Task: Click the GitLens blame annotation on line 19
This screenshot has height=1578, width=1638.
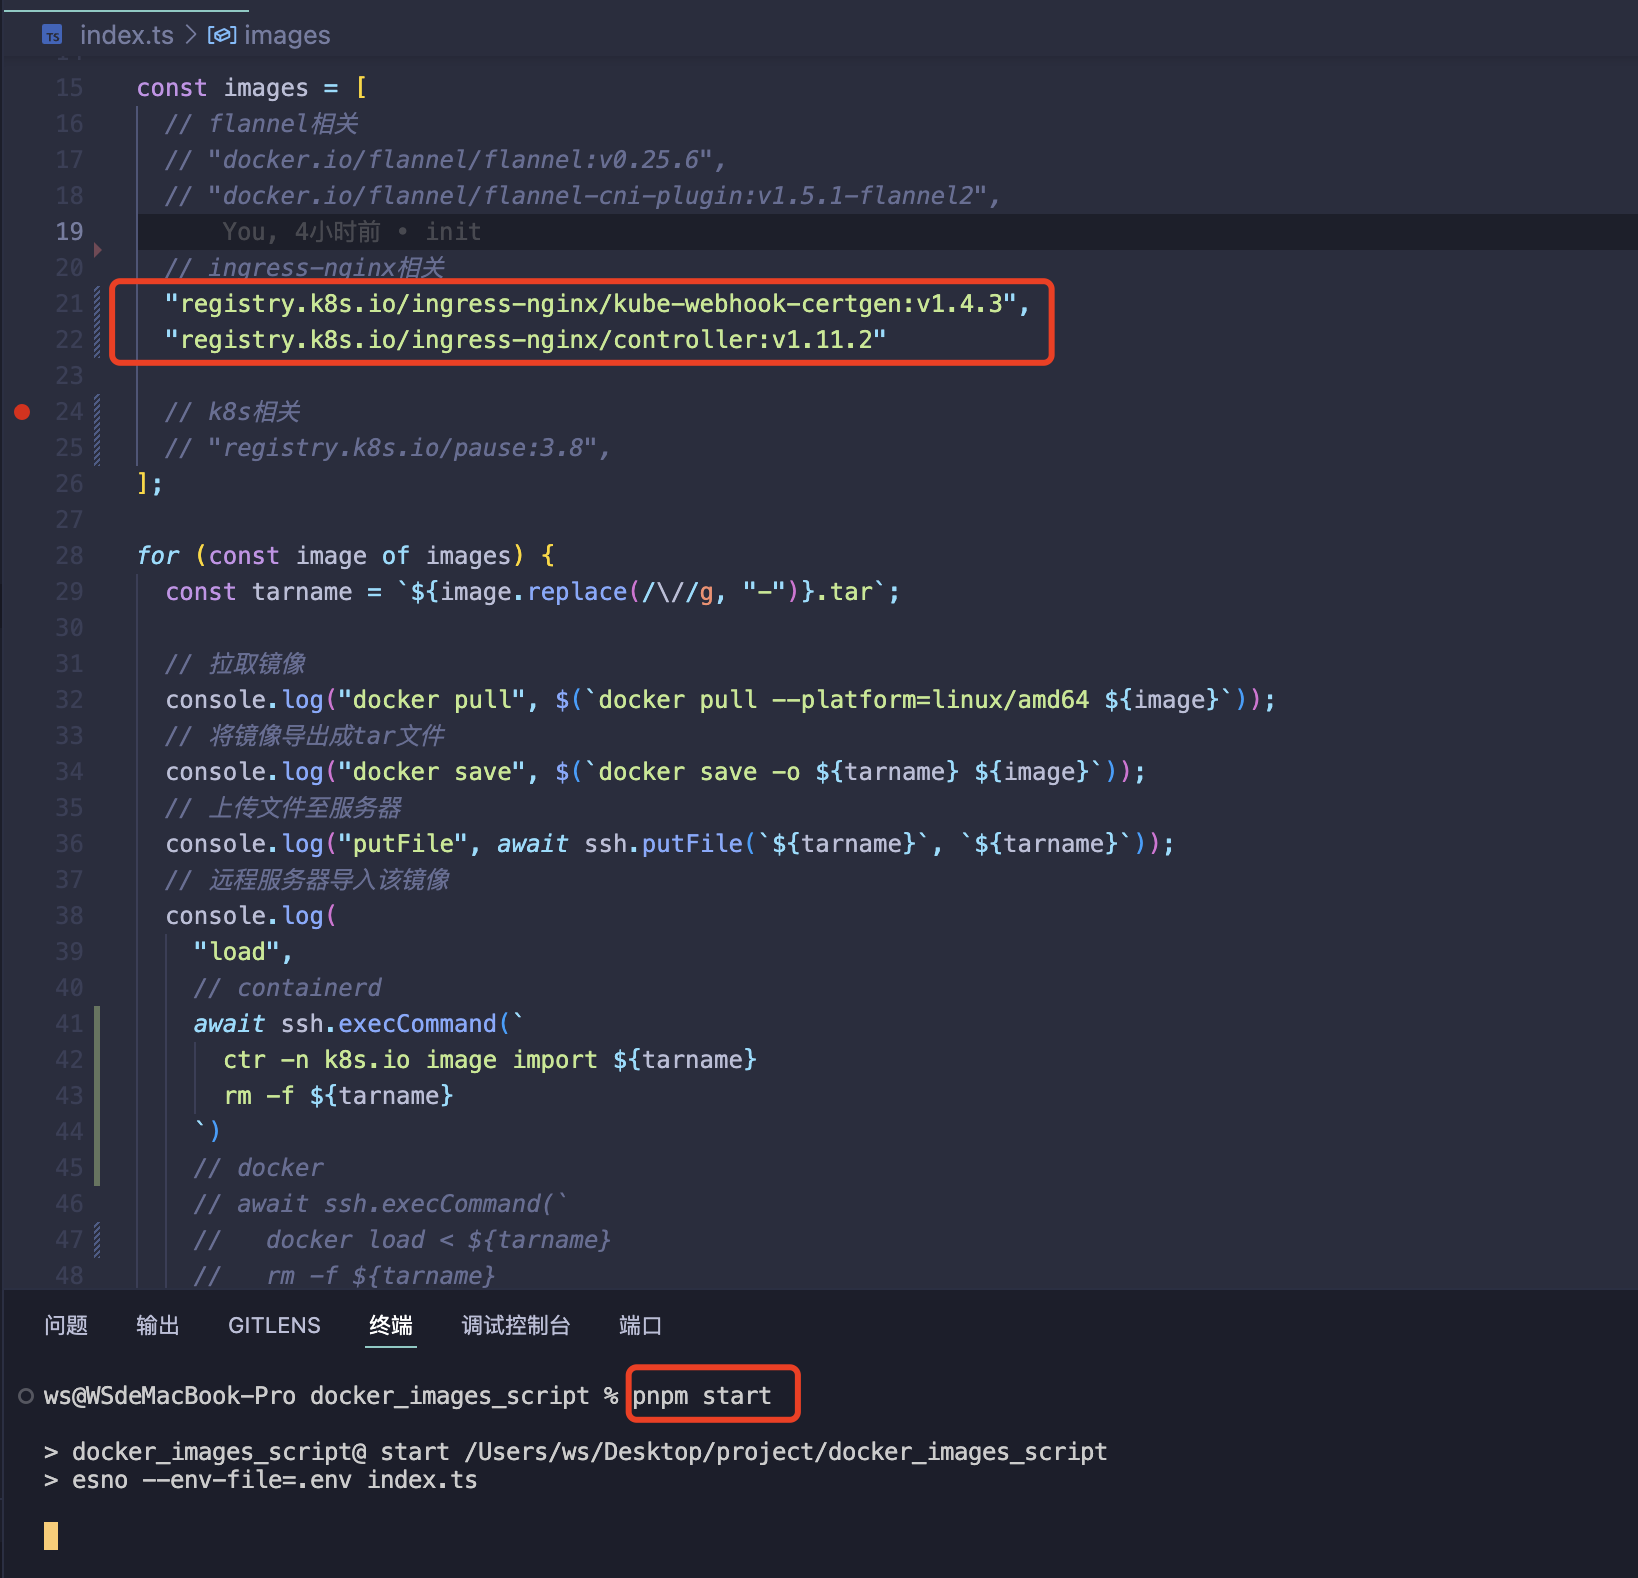Action: (x=351, y=232)
